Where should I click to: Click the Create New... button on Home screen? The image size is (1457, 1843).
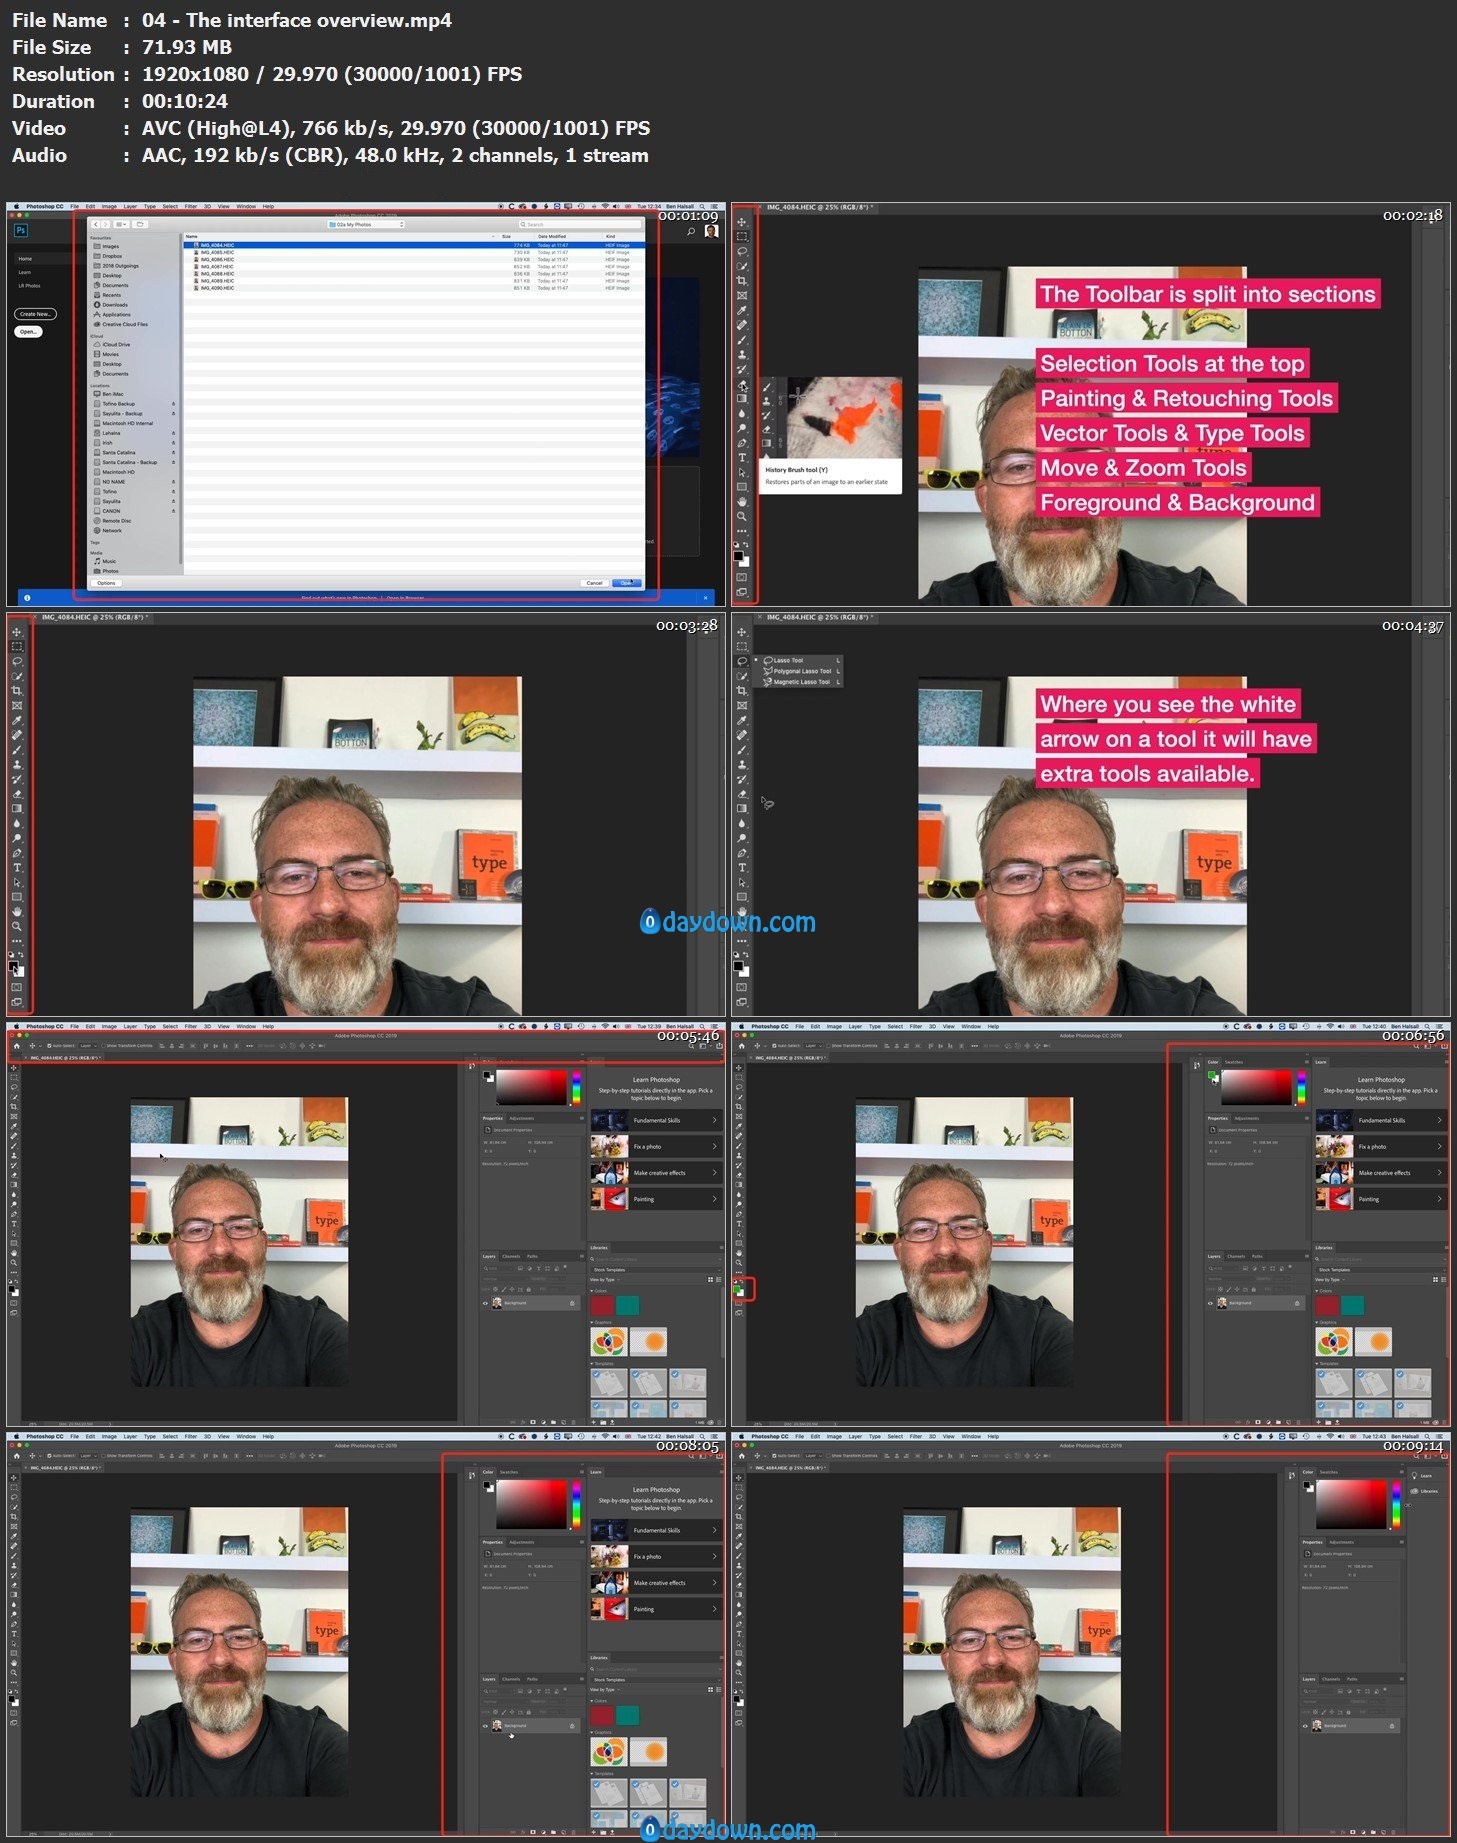(x=35, y=314)
